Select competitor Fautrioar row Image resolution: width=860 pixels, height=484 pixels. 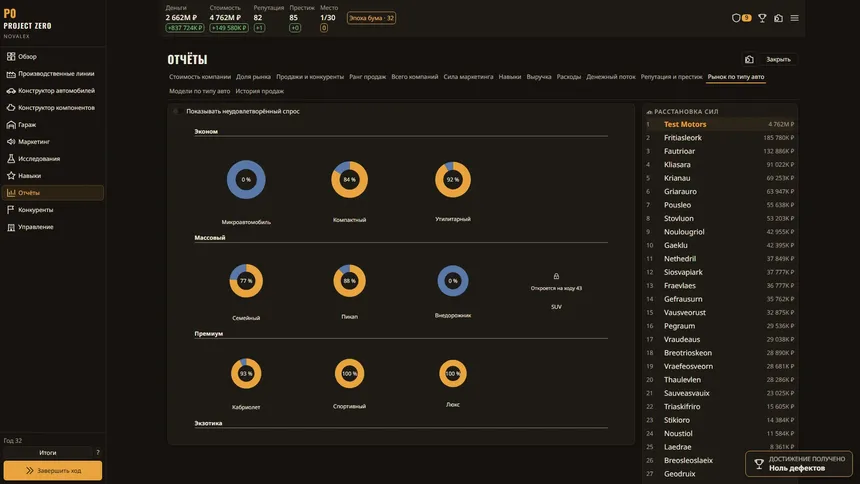[x=720, y=151]
